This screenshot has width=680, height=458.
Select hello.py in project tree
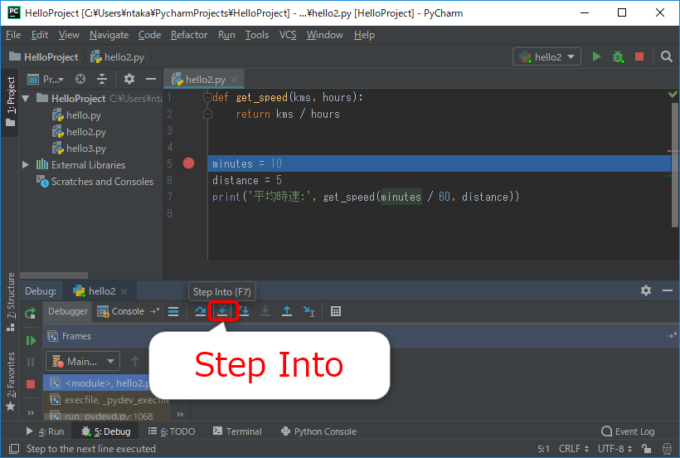pyautogui.click(x=77, y=115)
